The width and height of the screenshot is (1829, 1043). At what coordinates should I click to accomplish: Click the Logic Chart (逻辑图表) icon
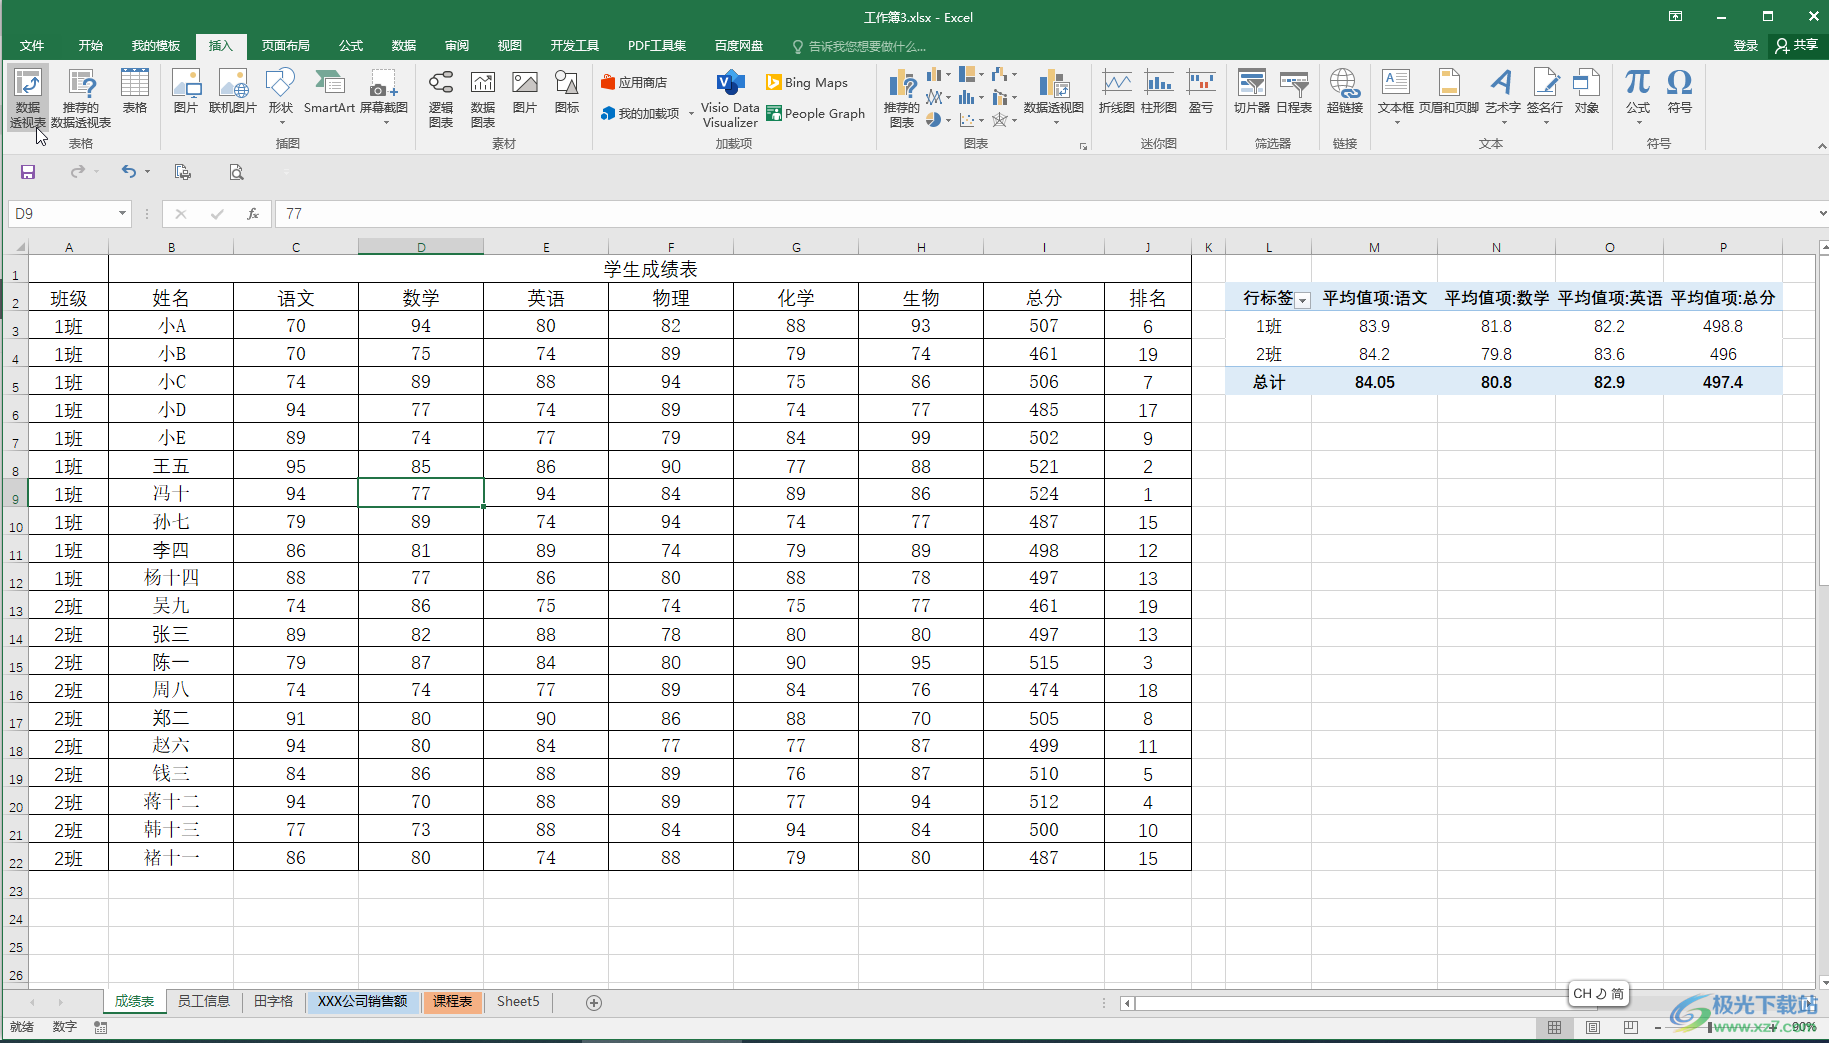click(441, 97)
